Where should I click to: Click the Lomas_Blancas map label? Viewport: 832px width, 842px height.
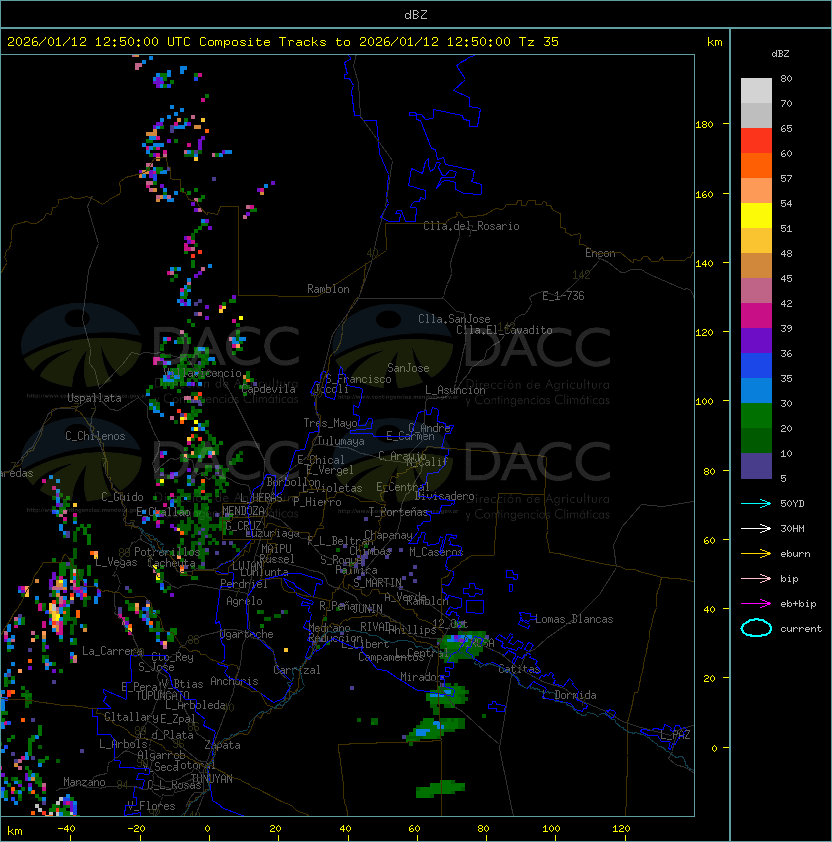(574, 619)
